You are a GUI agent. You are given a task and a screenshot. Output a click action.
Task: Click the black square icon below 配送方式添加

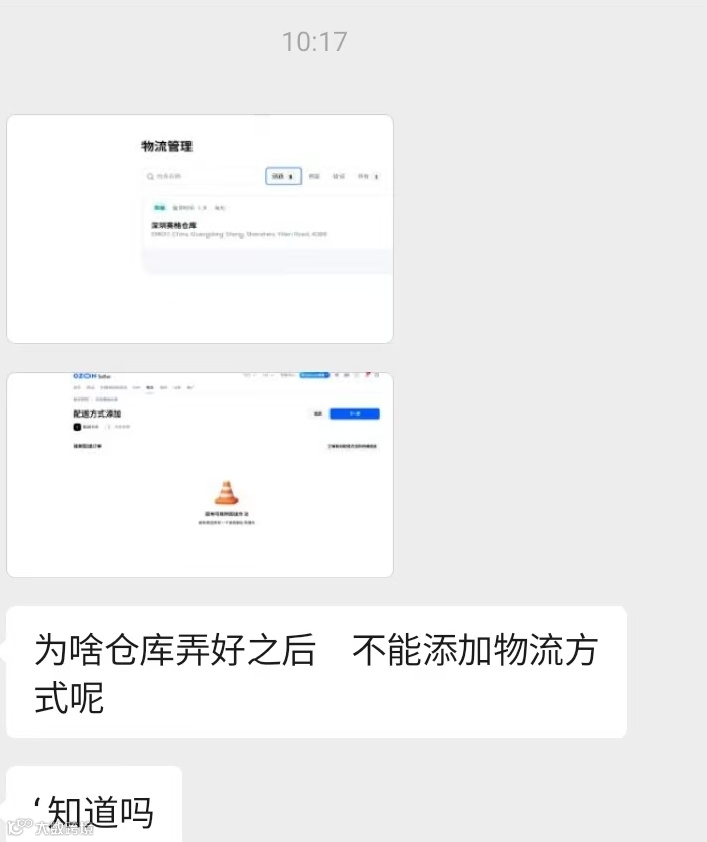pos(77,427)
